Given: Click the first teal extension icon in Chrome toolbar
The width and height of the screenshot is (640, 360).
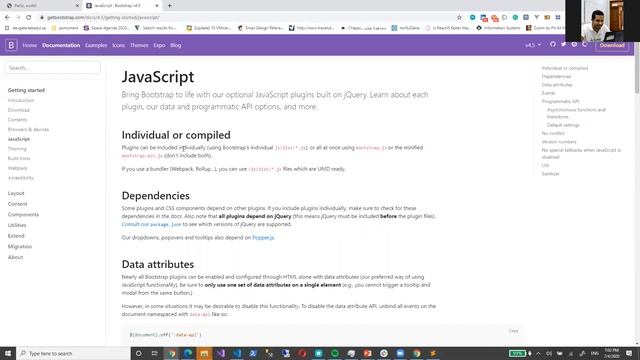Looking at the screenshot, I should 472,18.
